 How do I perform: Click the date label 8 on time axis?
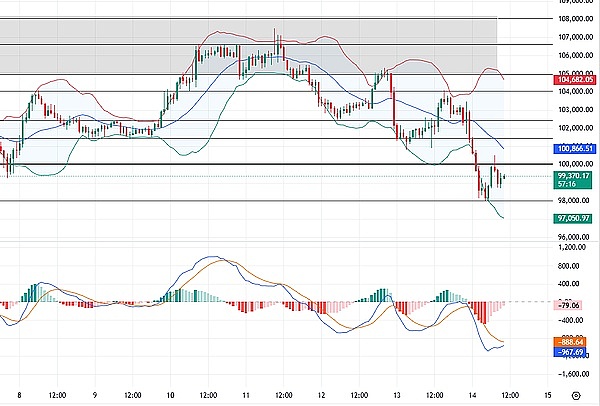click(x=19, y=394)
